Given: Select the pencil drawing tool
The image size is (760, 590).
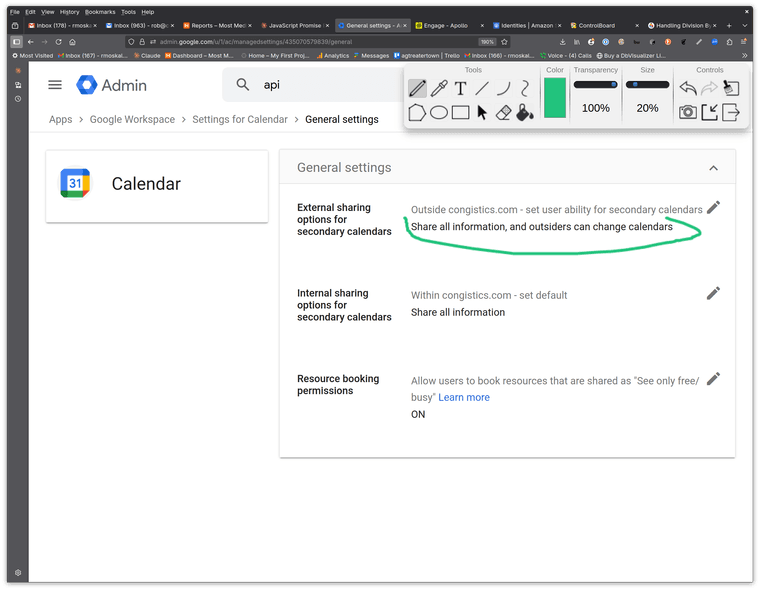Looking at the screenshot, I should click(417, 89).
